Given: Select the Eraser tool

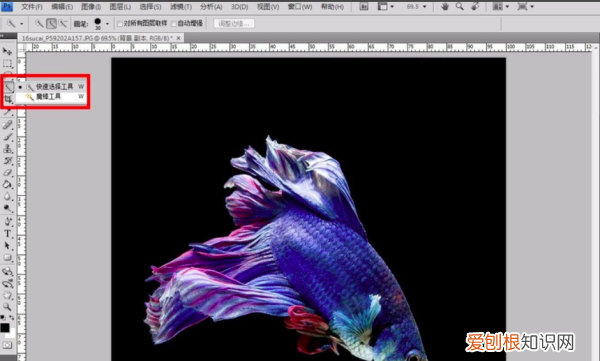Looking at the screenshot, I should click(x=7, y=173).
